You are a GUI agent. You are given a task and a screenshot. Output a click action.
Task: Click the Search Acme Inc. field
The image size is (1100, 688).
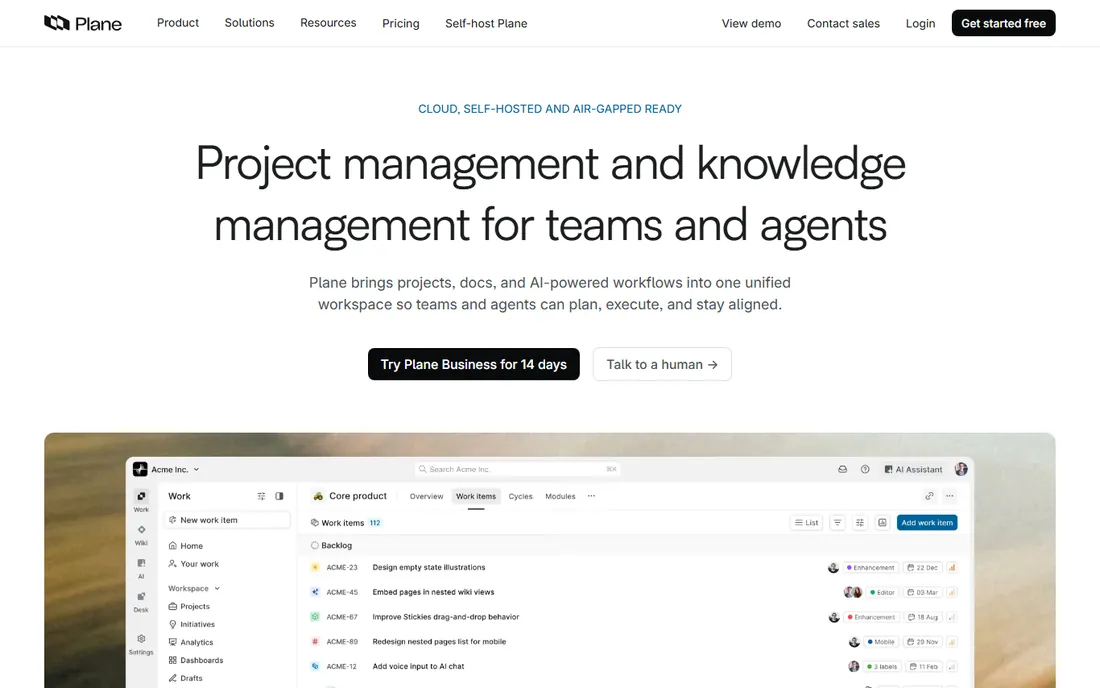[x=518, y=469]
